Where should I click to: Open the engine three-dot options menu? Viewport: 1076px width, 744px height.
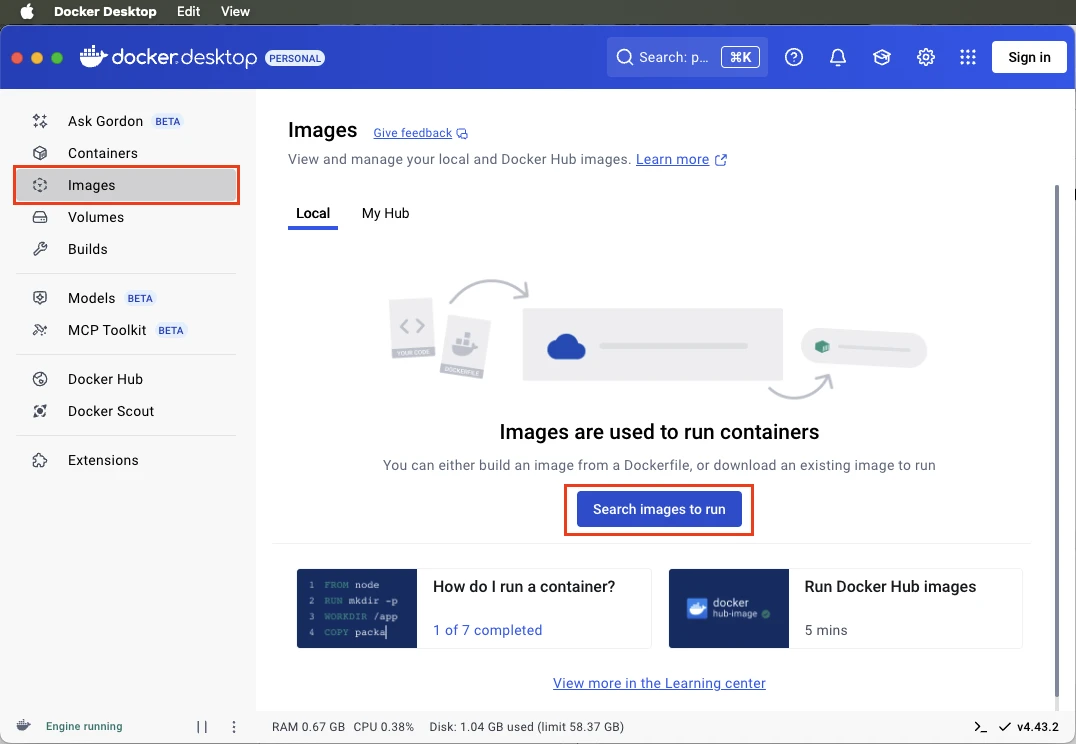click(x=234, y=726)
